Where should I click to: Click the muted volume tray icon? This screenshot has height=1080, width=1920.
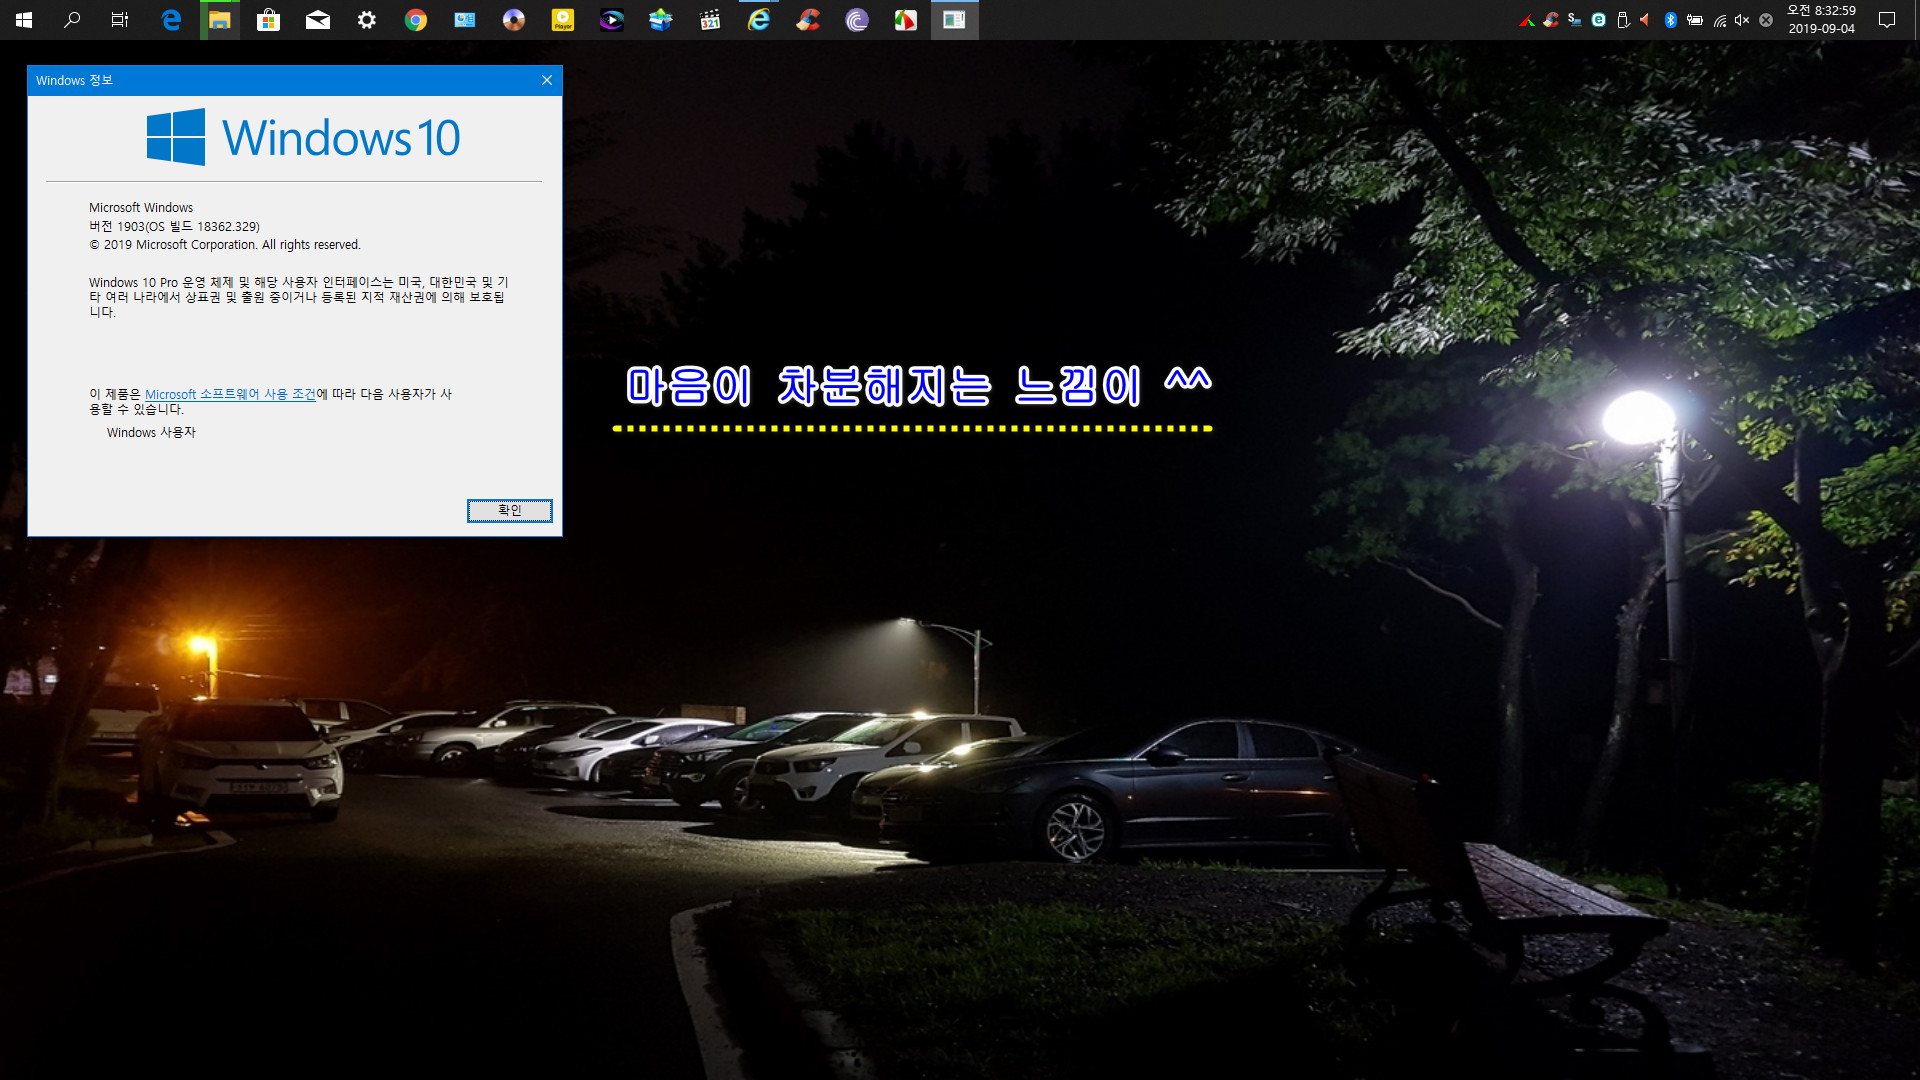click(x=1742, y=20)
